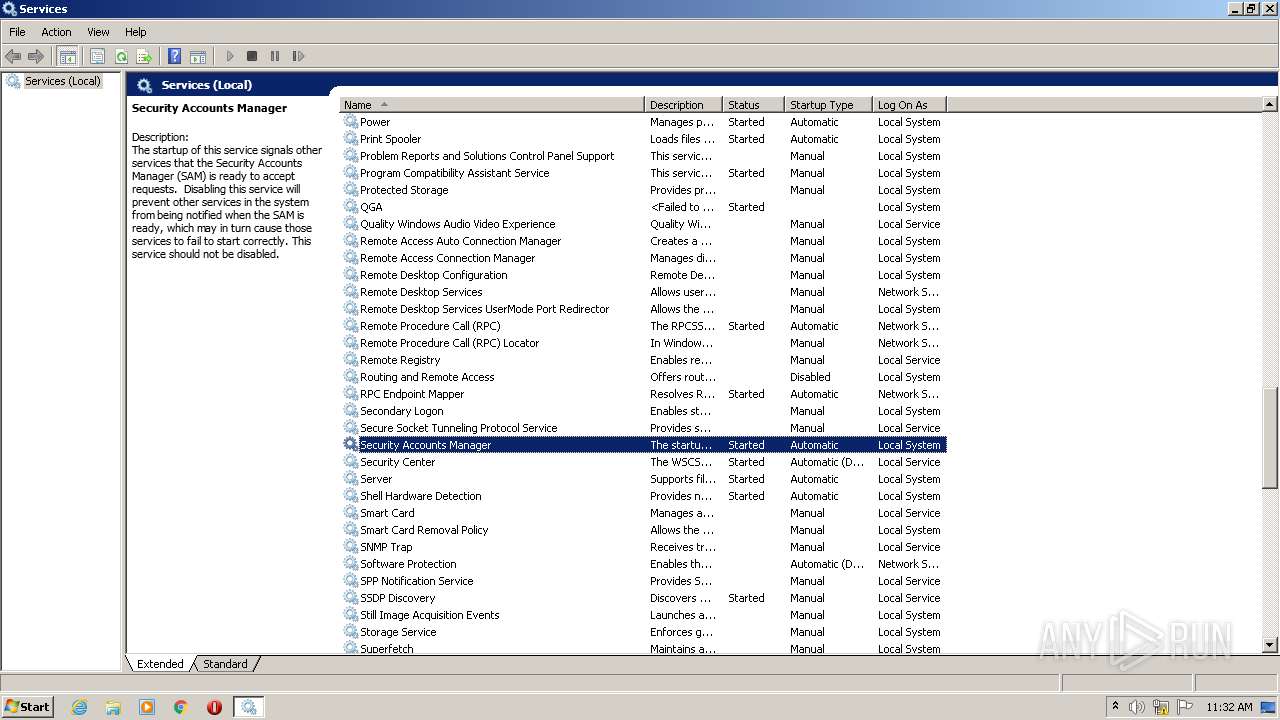This screenshot has height=720, width=1280.
Task: Sort by the Status column header
Action: [753, 105]
